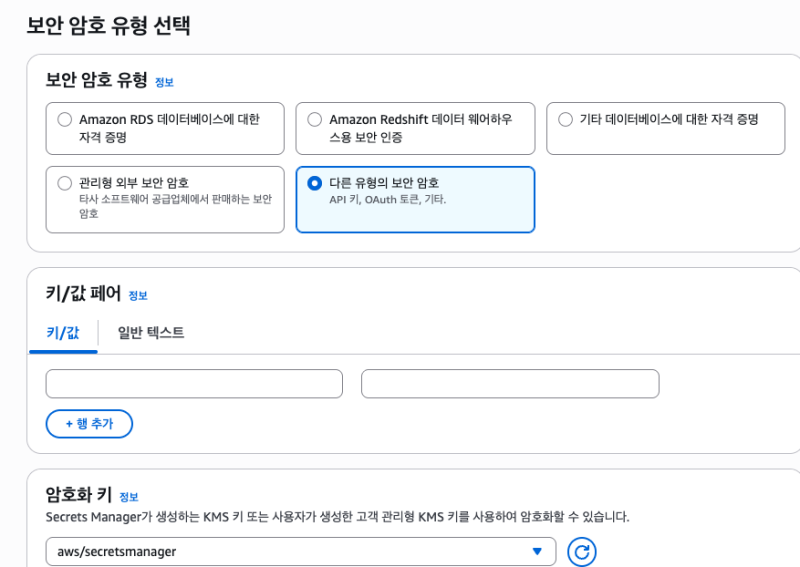
Task: Click the 보안 암호 유형 선택 page heading
Action: [x=109, y=26]
